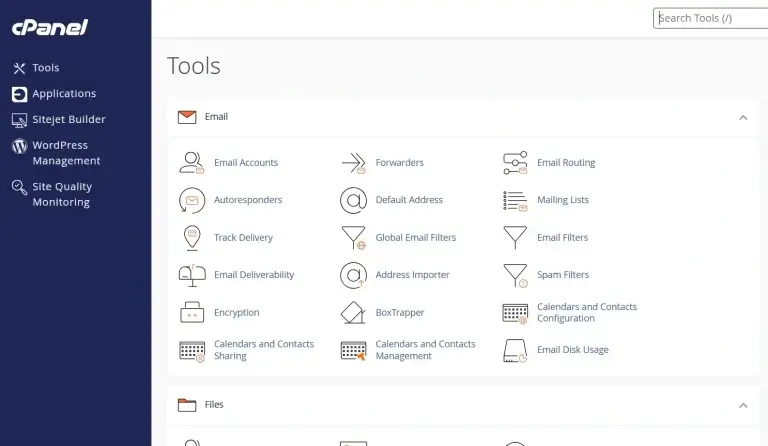The width and height of the screenshot is (768, 446).
Task: Click the Email Disk Usage icon
Action: click(x=515, y=350)
